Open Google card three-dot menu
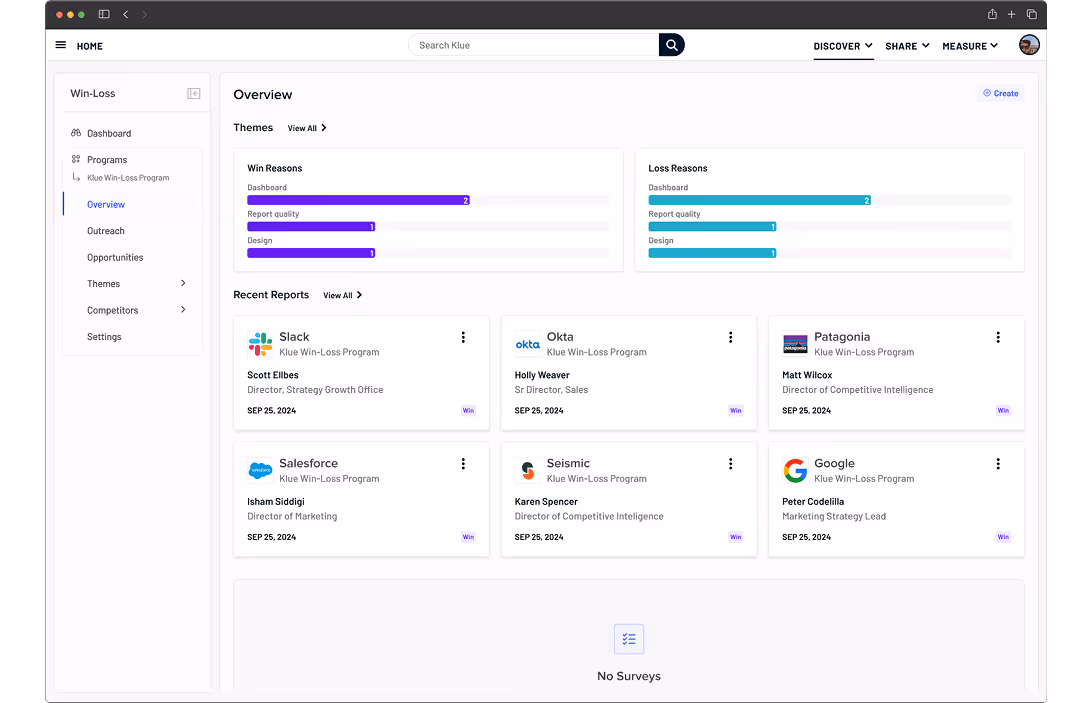1092x703 pixels. tap(998, 464)
